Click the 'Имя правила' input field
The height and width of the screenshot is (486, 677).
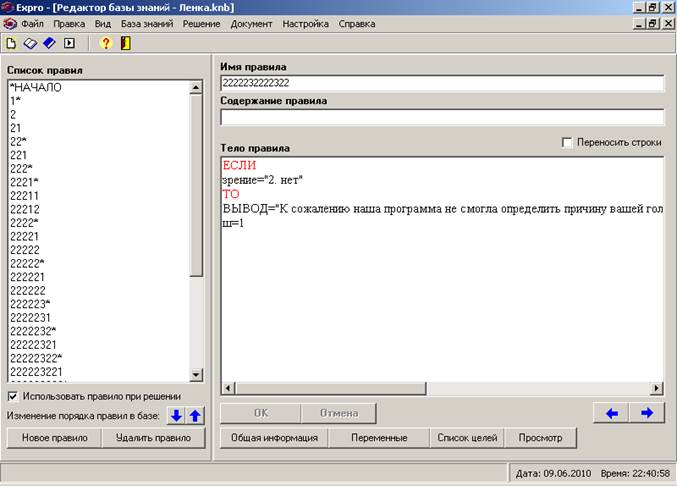tap(441, 83)
